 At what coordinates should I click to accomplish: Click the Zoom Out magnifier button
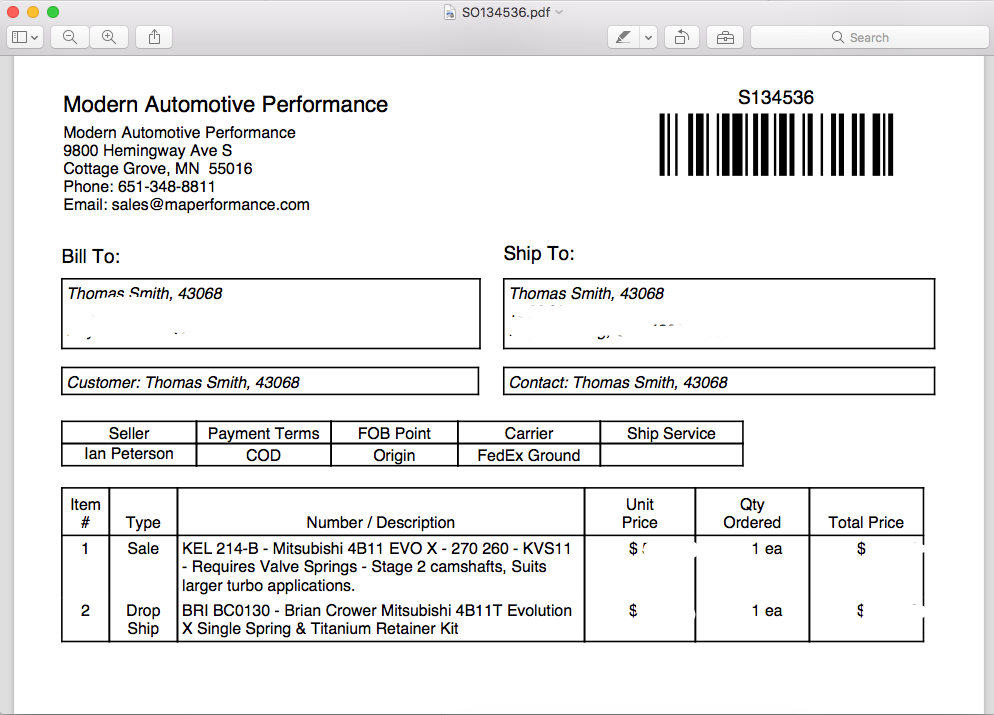coord(70,37)
